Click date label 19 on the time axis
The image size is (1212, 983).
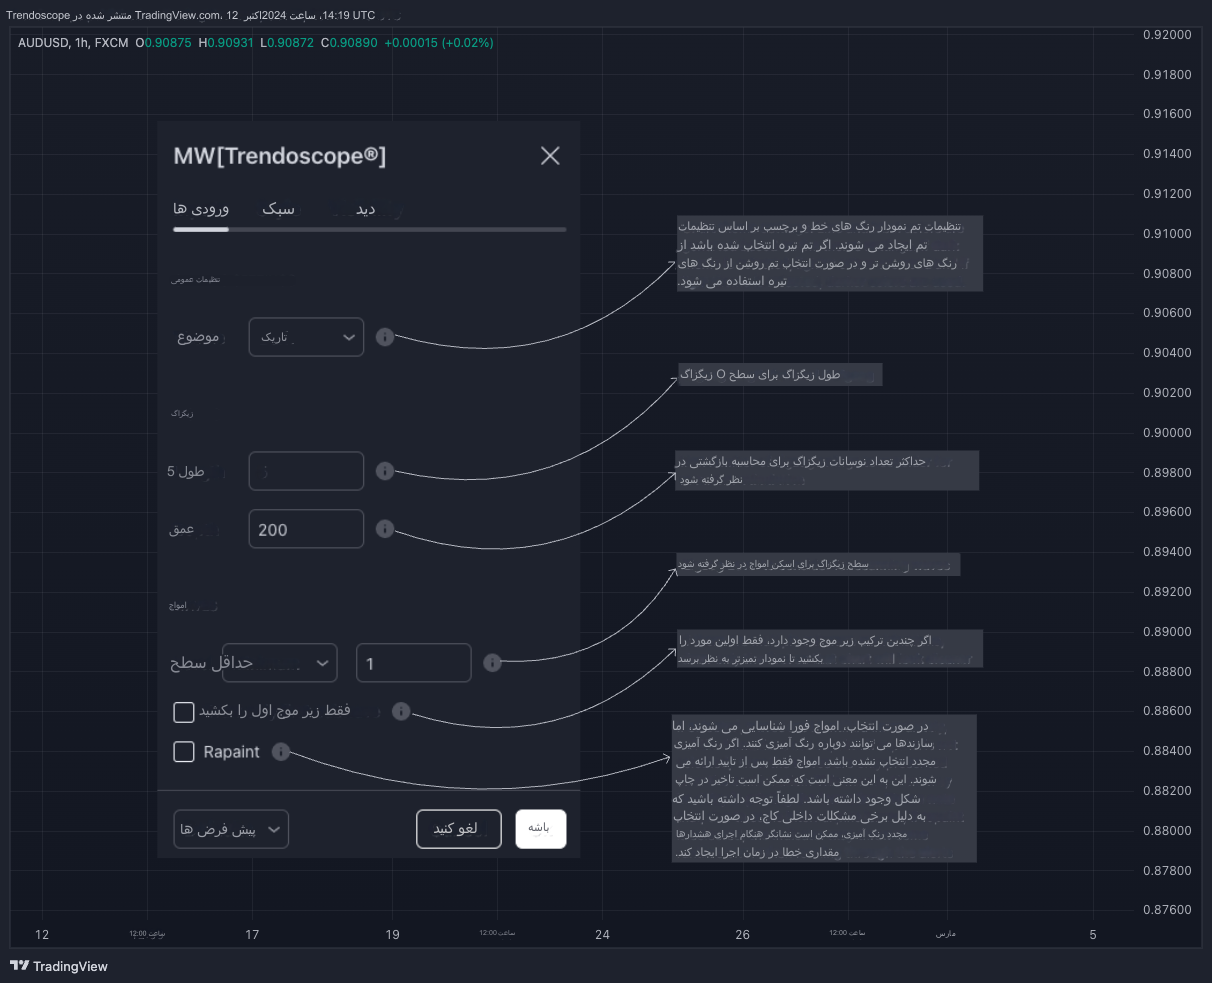392,934
